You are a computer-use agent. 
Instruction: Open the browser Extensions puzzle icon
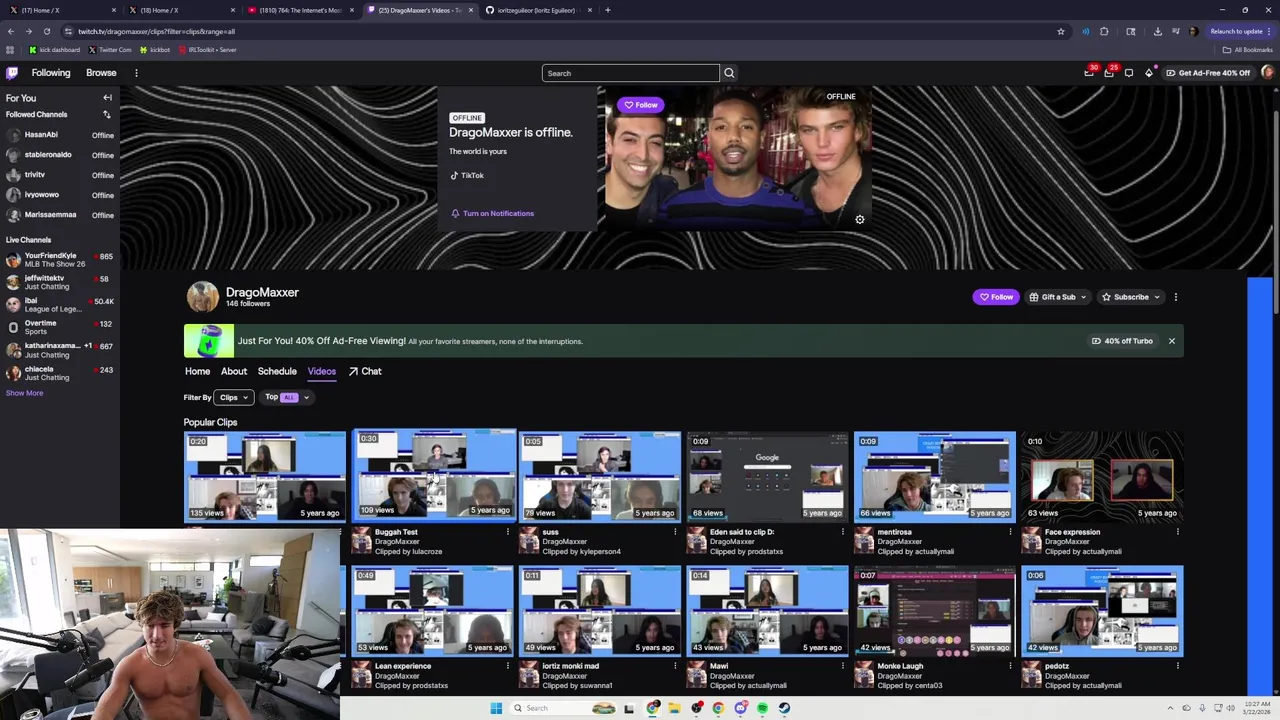[x=1104, y=31]
